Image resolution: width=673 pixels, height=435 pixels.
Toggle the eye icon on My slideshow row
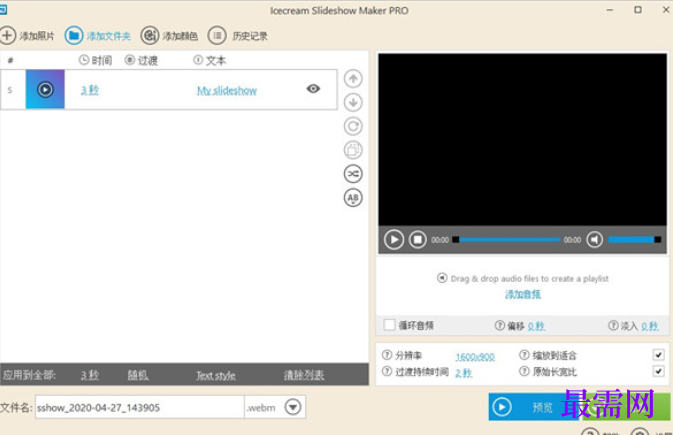pos(313,88)
